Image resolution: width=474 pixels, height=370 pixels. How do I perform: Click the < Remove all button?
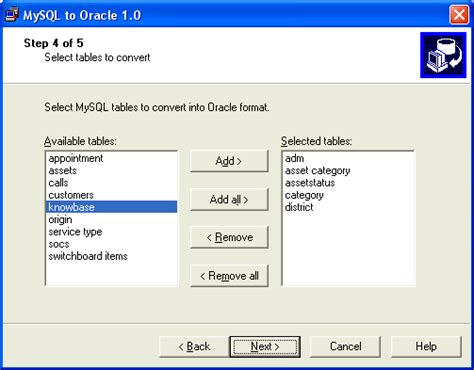229,276
